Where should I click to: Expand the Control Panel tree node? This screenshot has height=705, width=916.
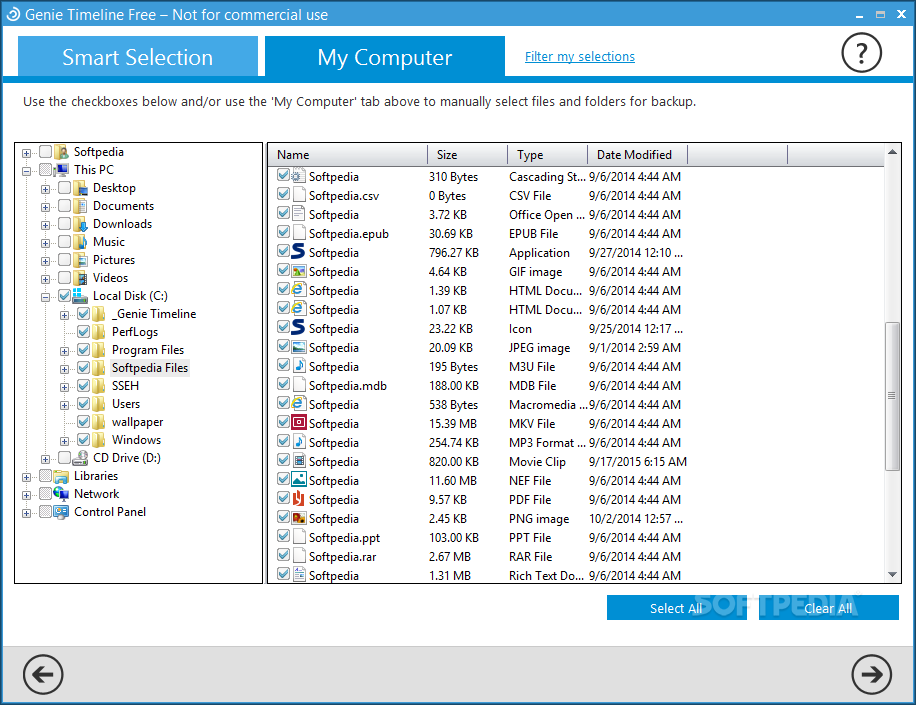[26, 513]
